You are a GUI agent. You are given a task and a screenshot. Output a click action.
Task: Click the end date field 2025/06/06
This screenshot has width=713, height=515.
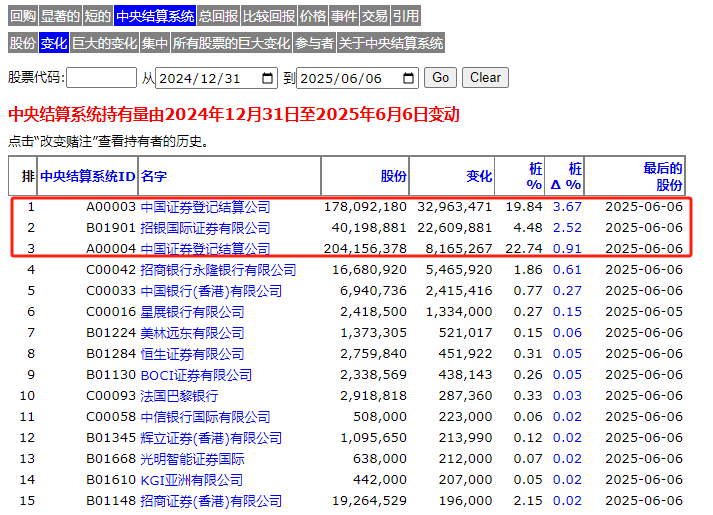click(x=357, y=78)
